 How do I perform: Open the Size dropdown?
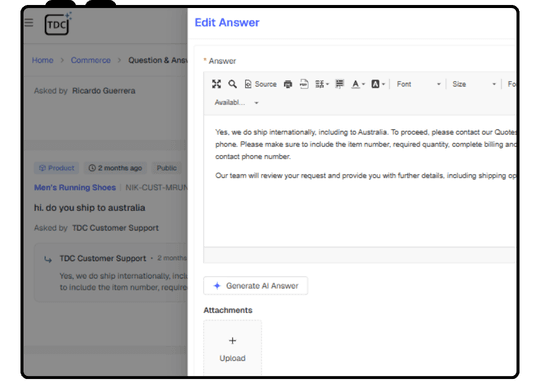click(474, 84)
